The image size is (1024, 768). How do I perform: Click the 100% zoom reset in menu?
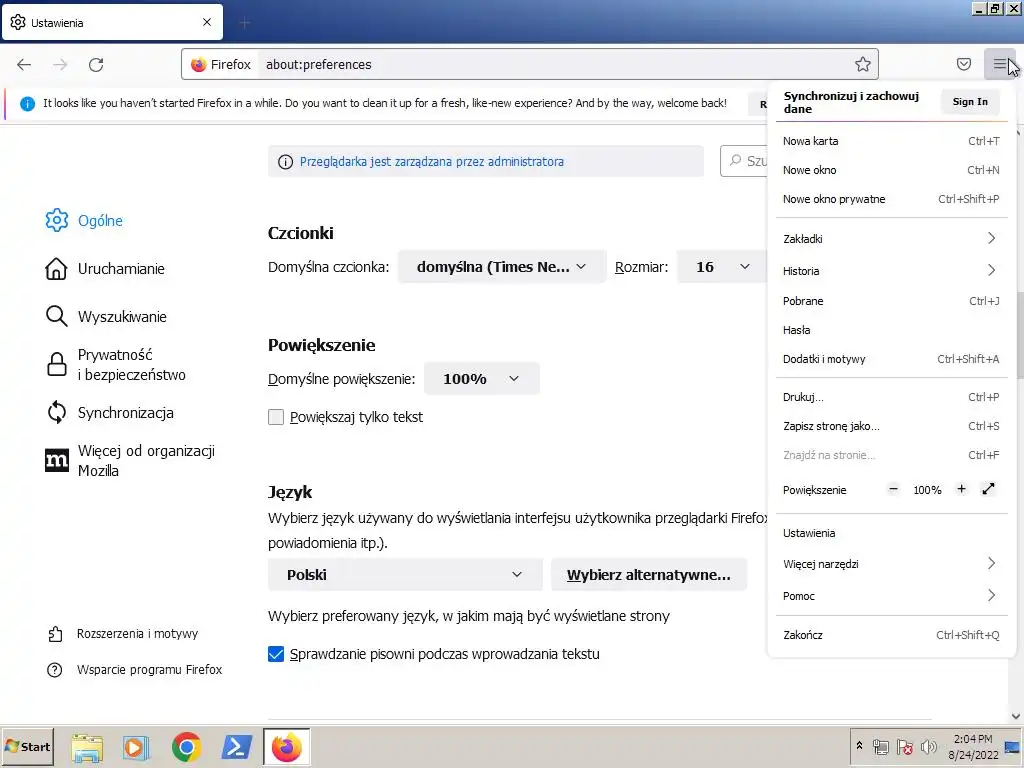click(x=927, y=490)
